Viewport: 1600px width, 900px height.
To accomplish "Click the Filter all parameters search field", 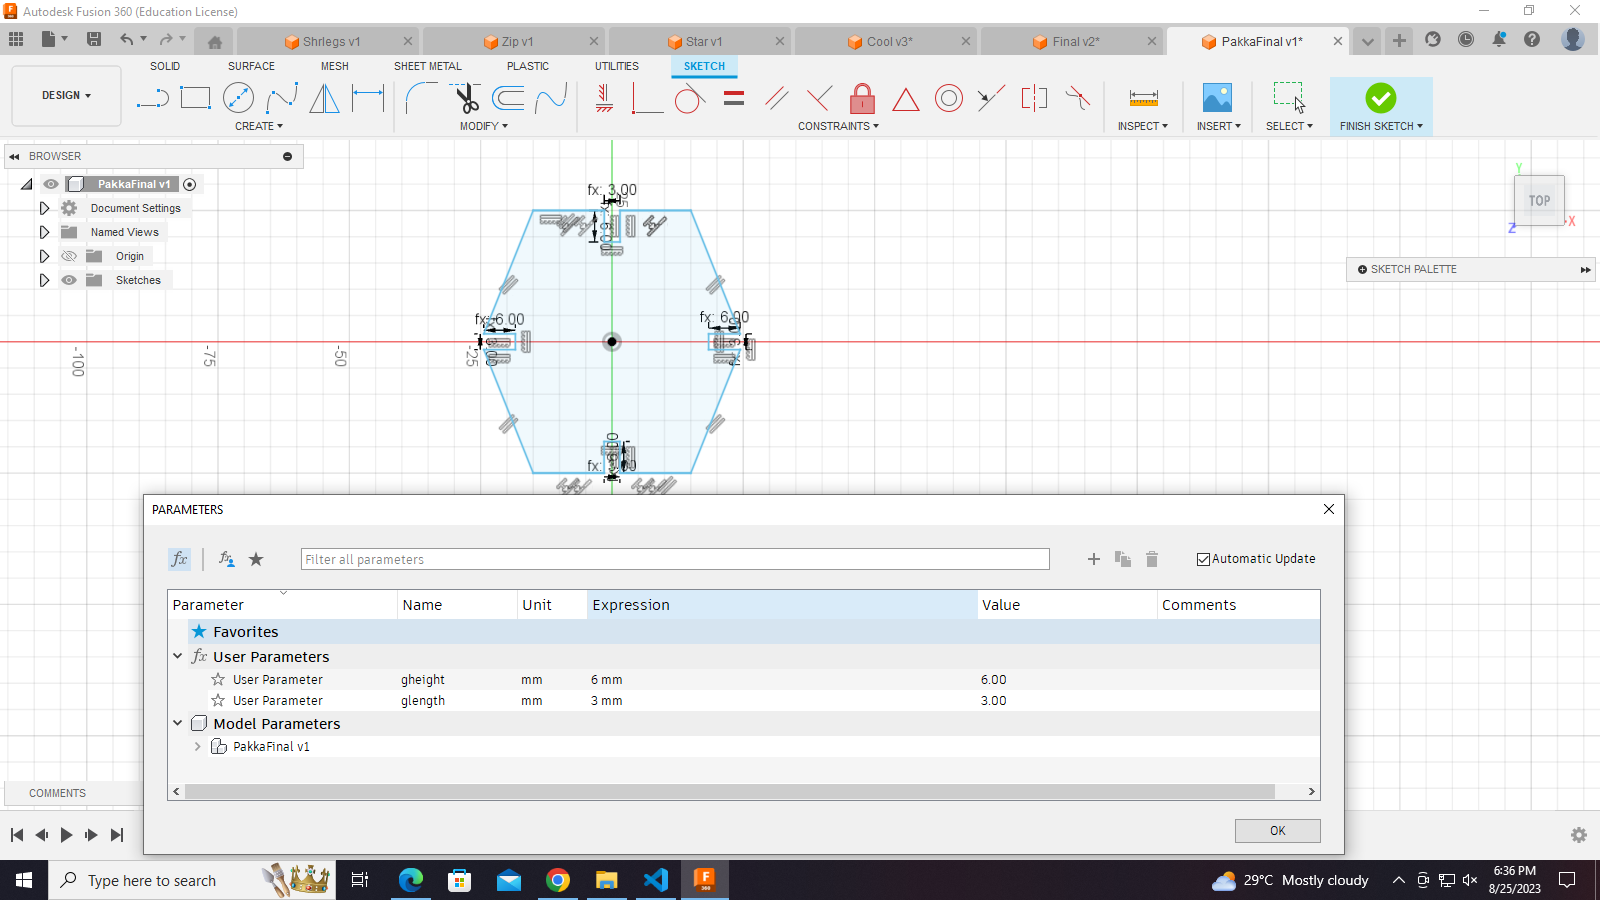I will 675,559.
